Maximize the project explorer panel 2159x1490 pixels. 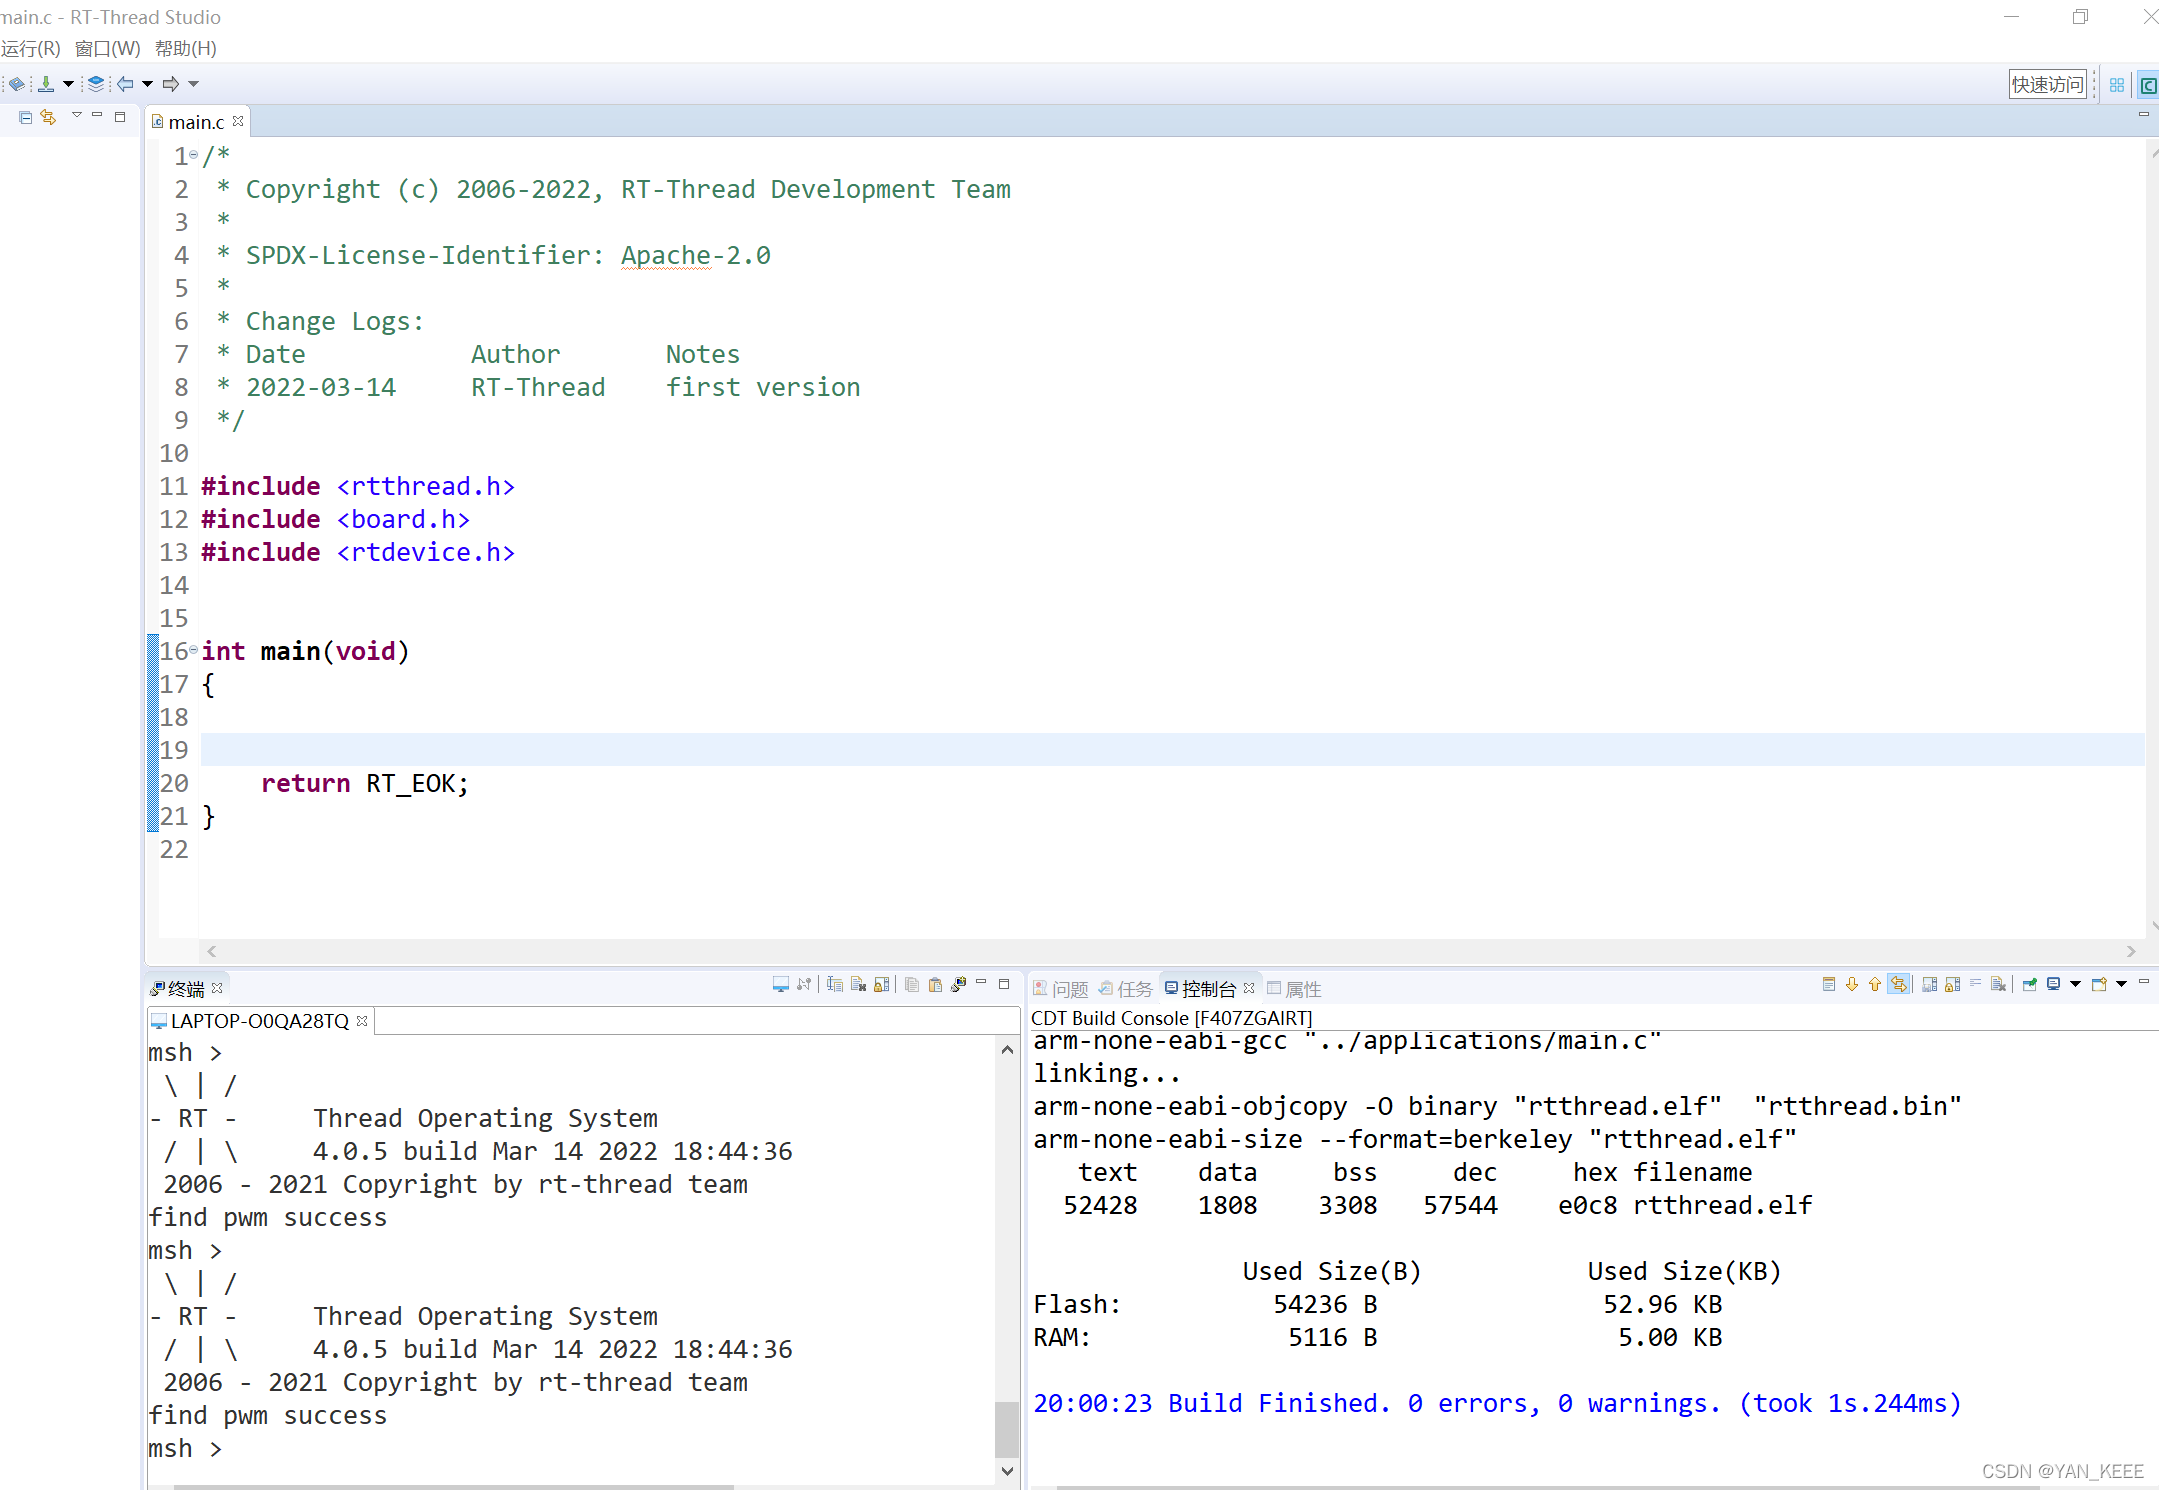(x=120, y=117)
